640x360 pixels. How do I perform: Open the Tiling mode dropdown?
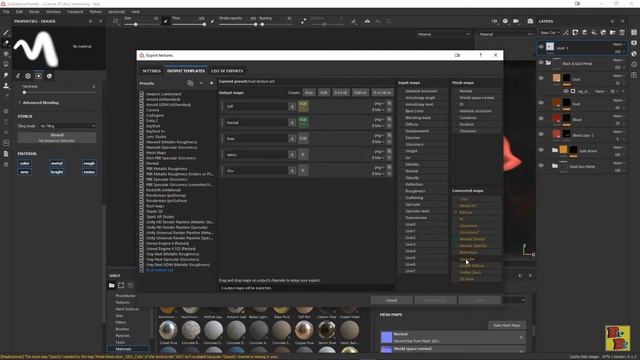[67, 126]
